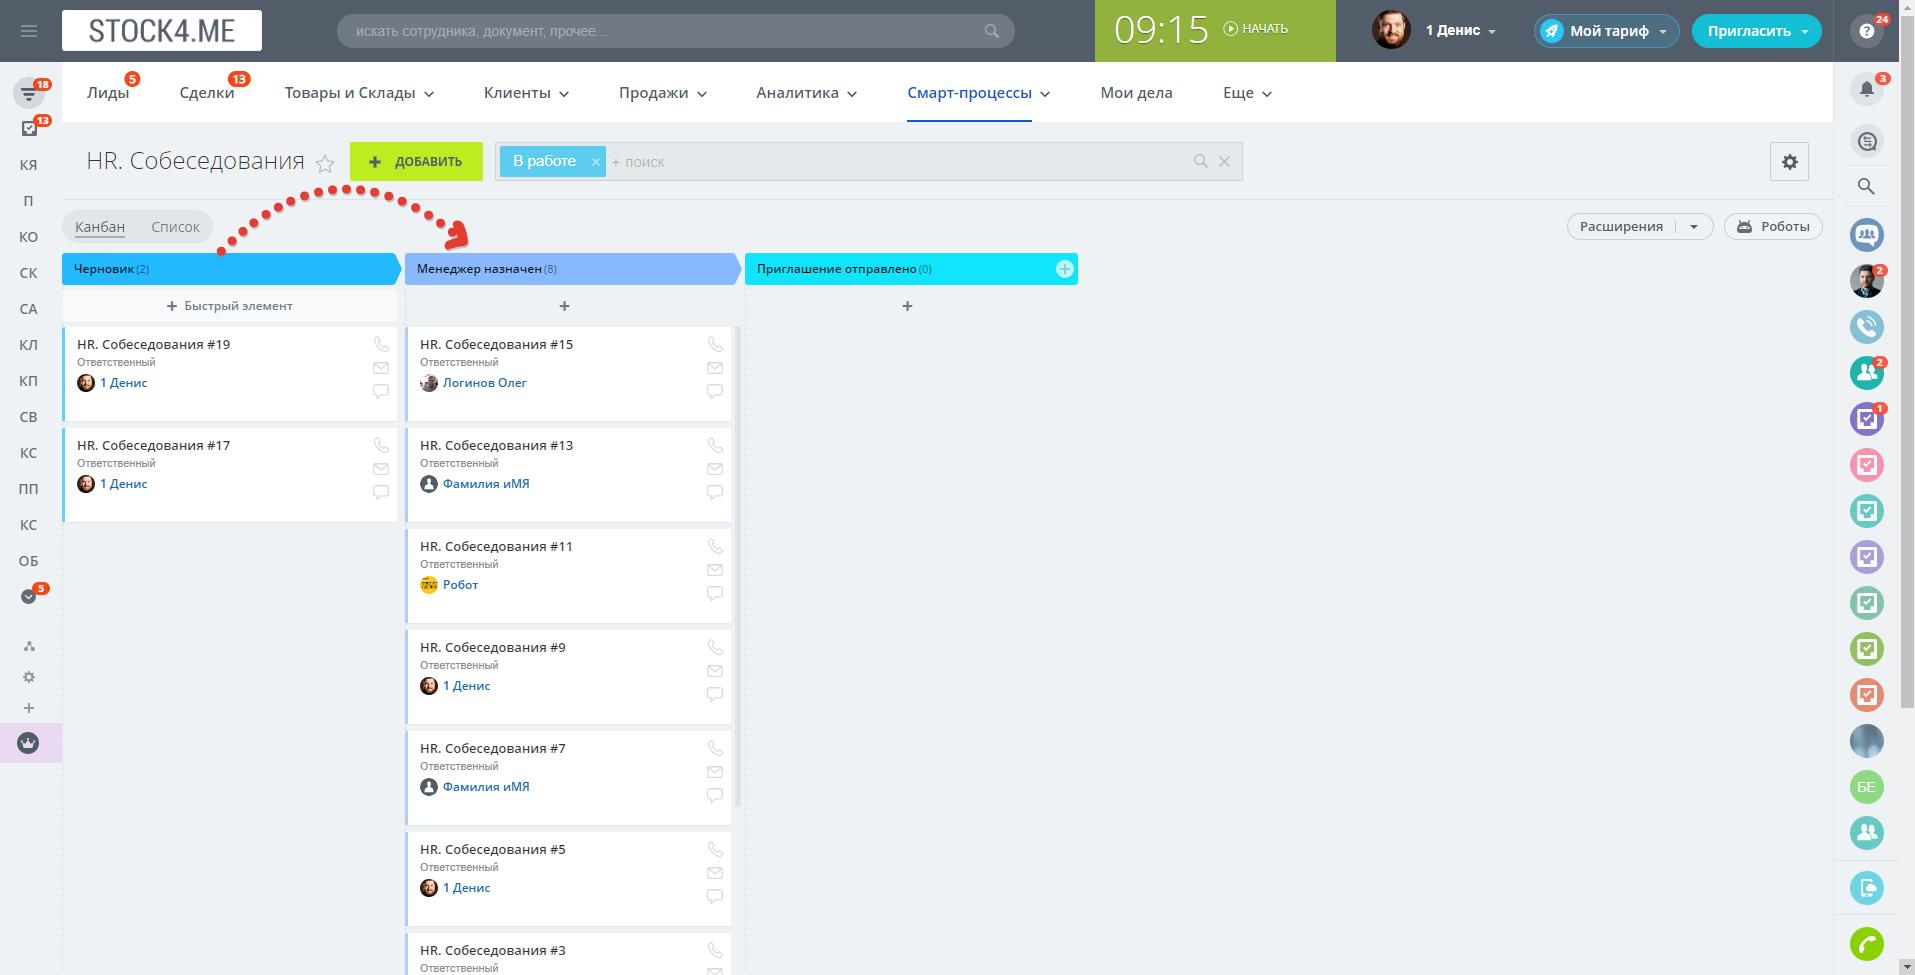This screenshot has height=975, width=1915.
Task: Open the chat icon on card #7
Action: click(715, 796)
